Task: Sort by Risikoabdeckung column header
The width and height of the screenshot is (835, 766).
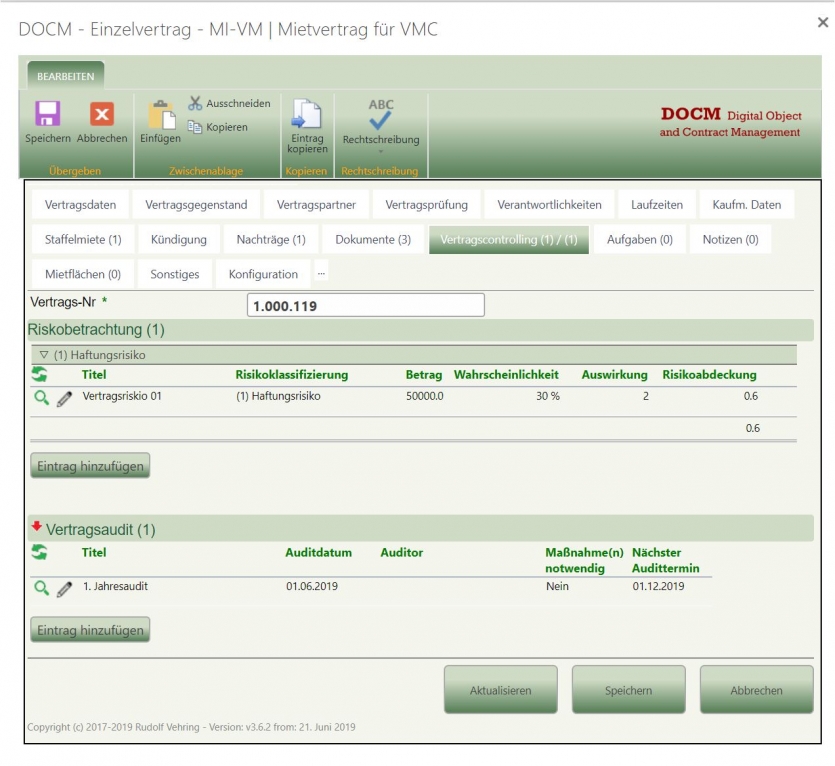Action: pos(709,374)
